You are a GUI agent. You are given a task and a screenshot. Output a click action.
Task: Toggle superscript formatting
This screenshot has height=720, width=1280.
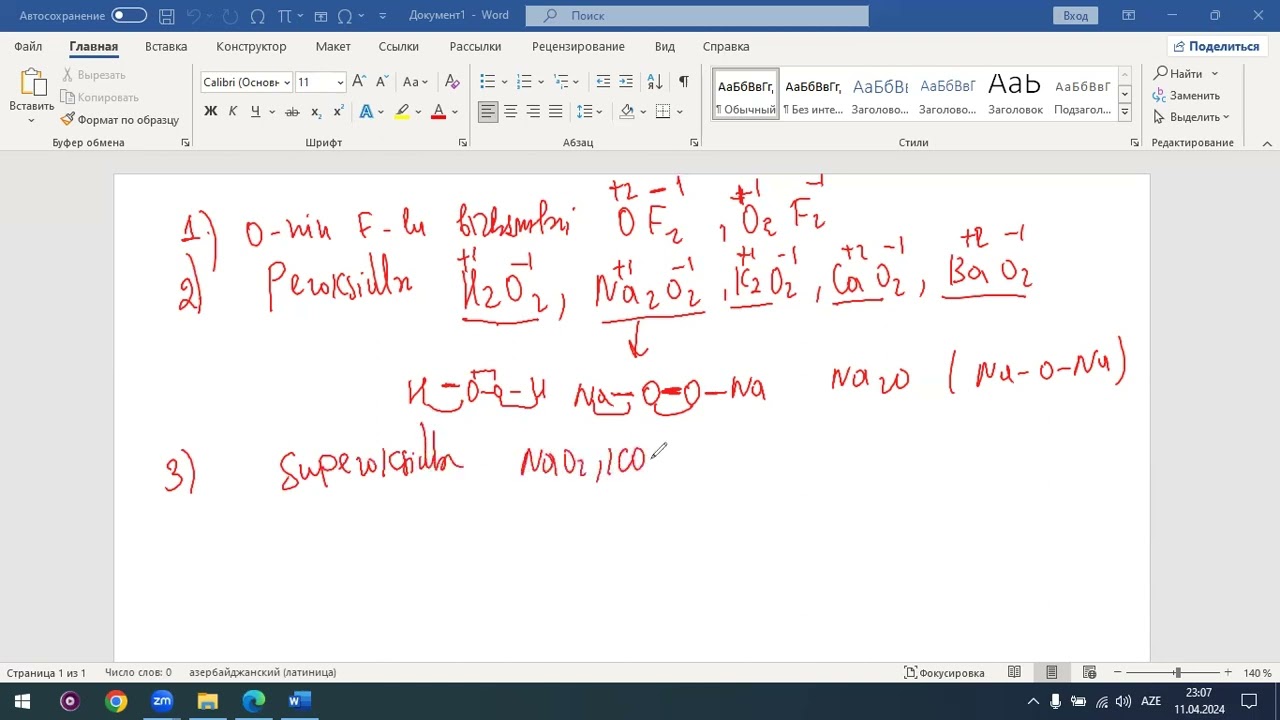click(338, 111)
